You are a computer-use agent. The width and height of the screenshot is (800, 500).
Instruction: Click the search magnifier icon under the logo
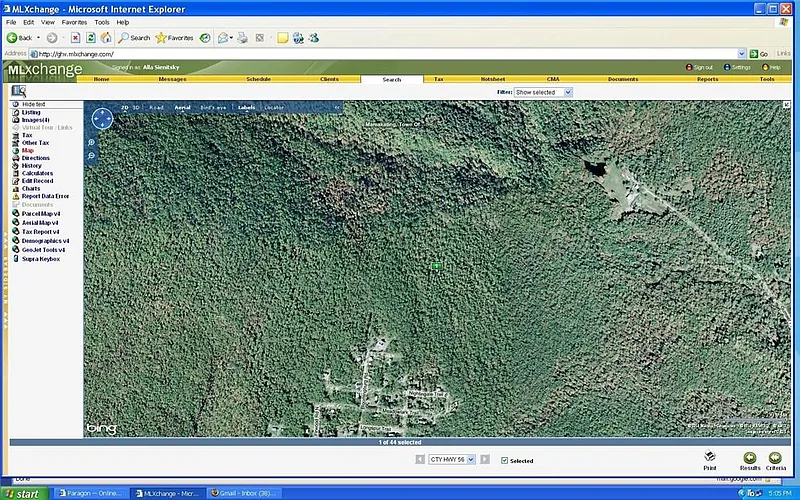18,91
